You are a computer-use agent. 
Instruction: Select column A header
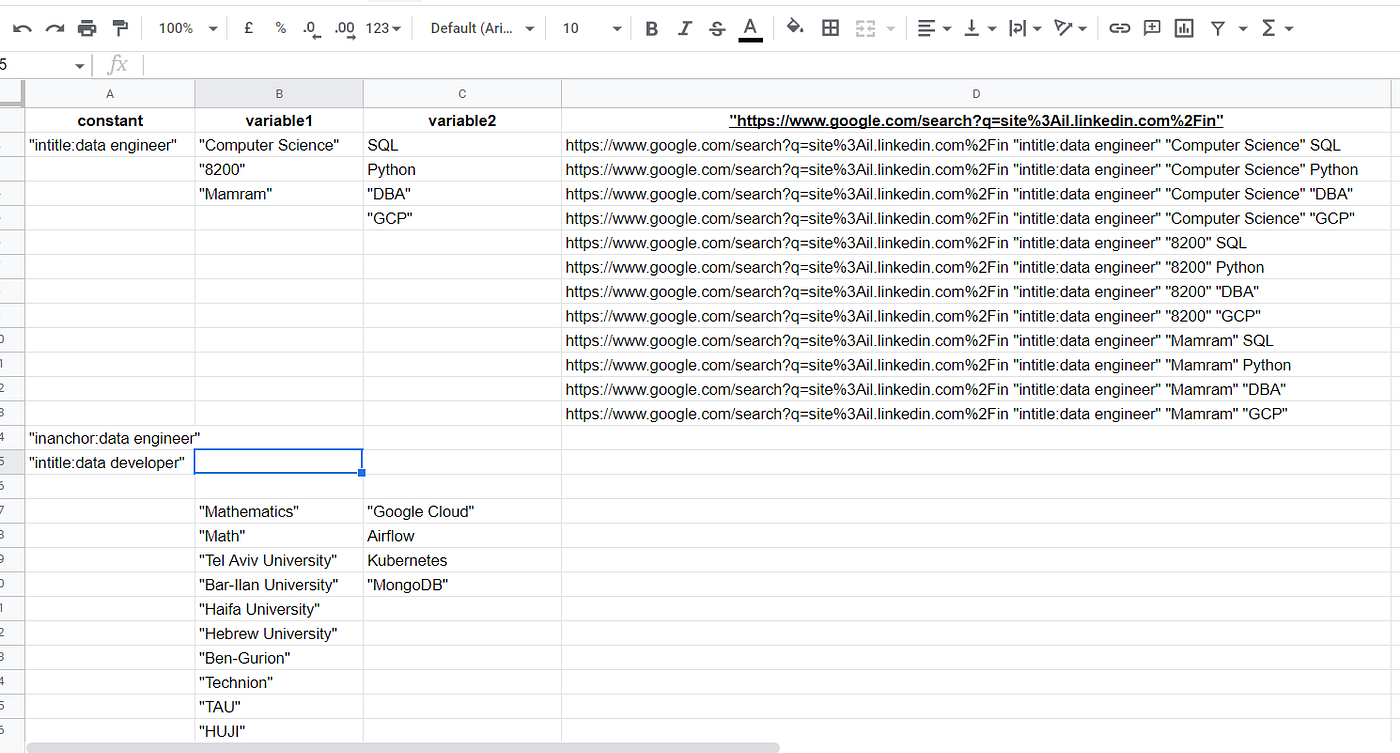(110, 94)
